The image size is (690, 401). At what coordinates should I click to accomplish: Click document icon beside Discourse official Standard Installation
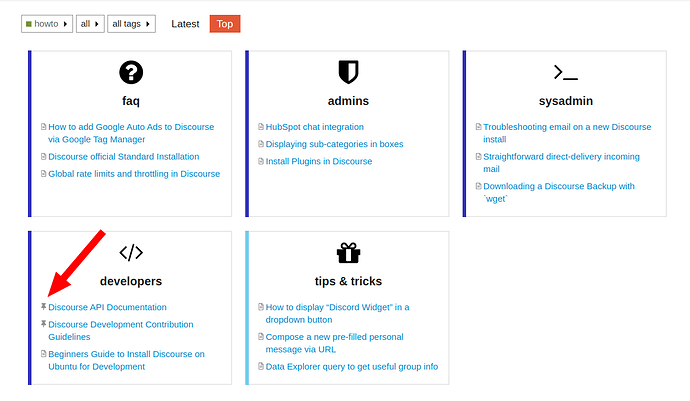click(x=44, y=156)
